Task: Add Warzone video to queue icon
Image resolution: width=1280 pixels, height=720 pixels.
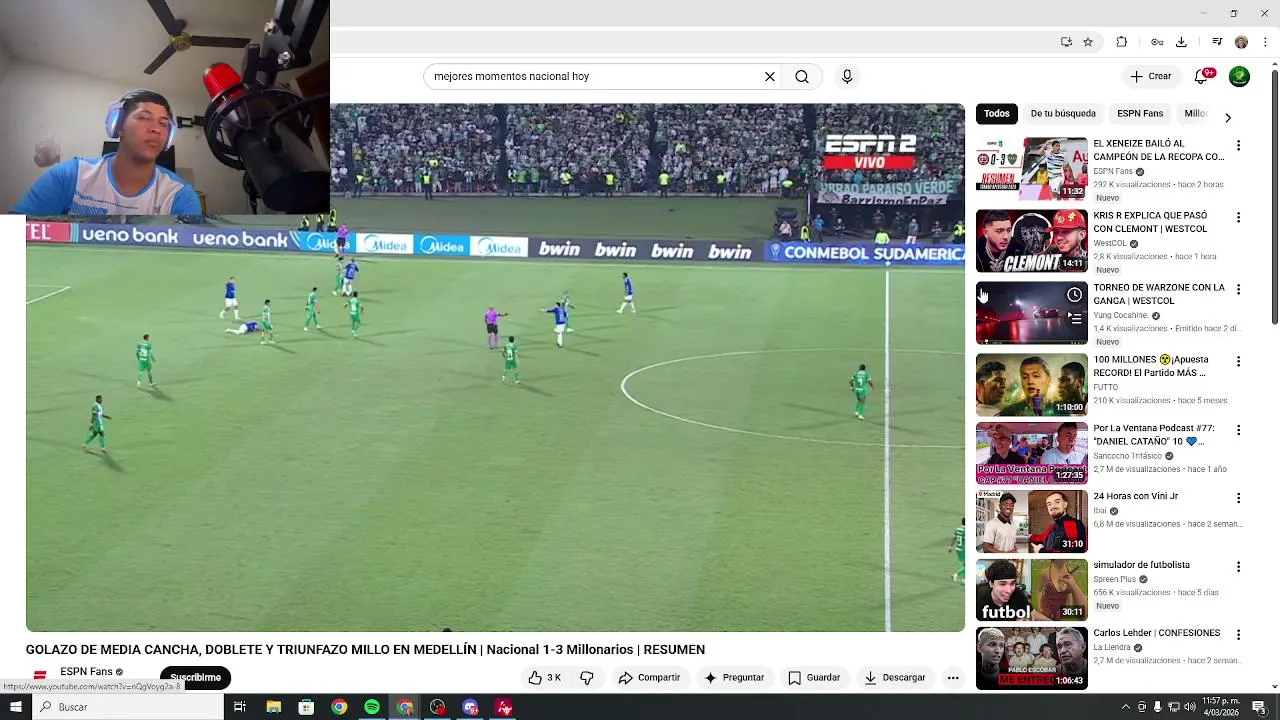Action: click(x=1074, y=318)
